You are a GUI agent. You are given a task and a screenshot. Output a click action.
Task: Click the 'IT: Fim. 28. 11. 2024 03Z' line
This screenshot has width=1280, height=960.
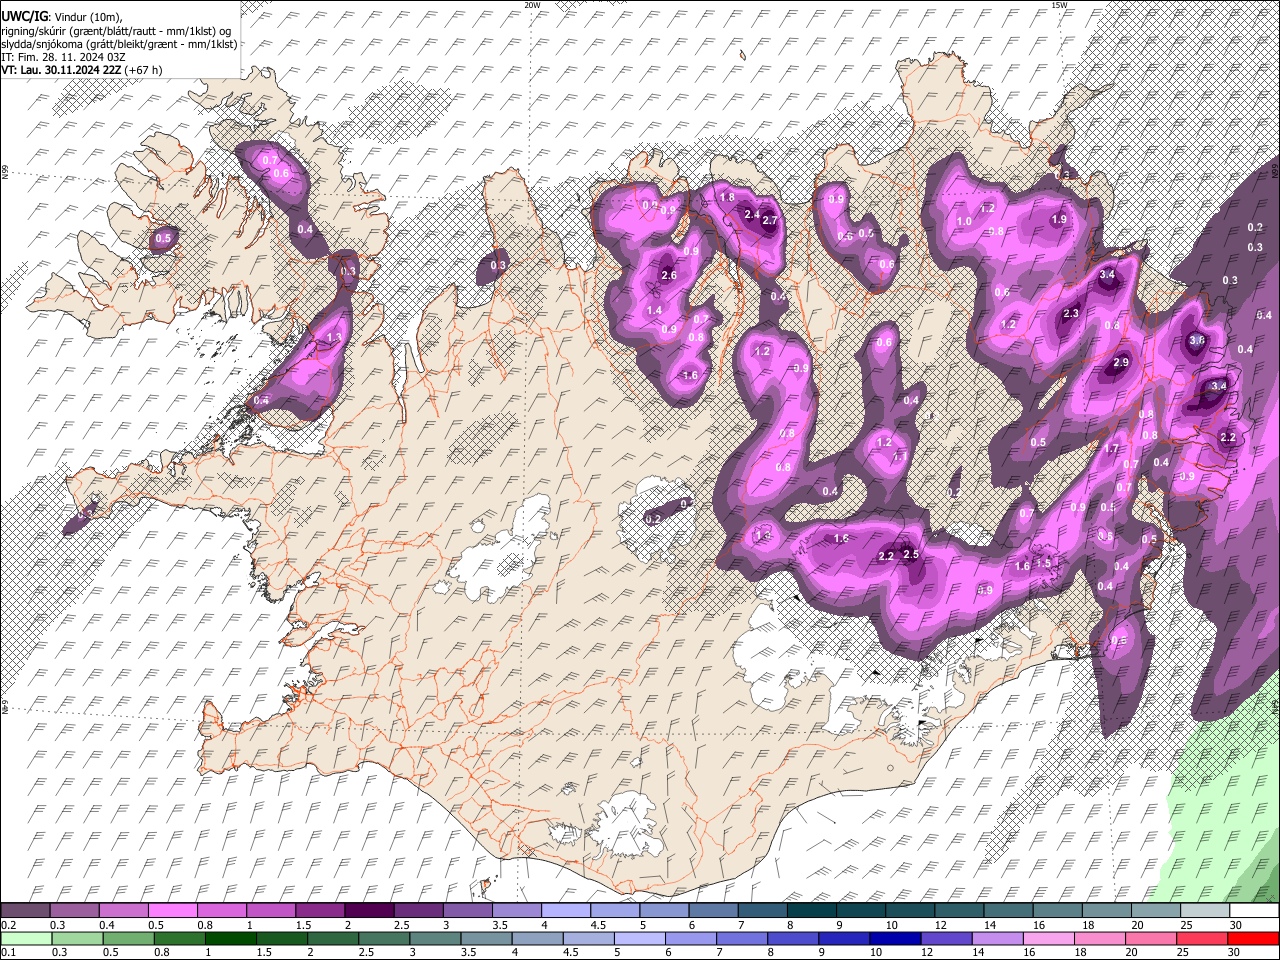63,57
